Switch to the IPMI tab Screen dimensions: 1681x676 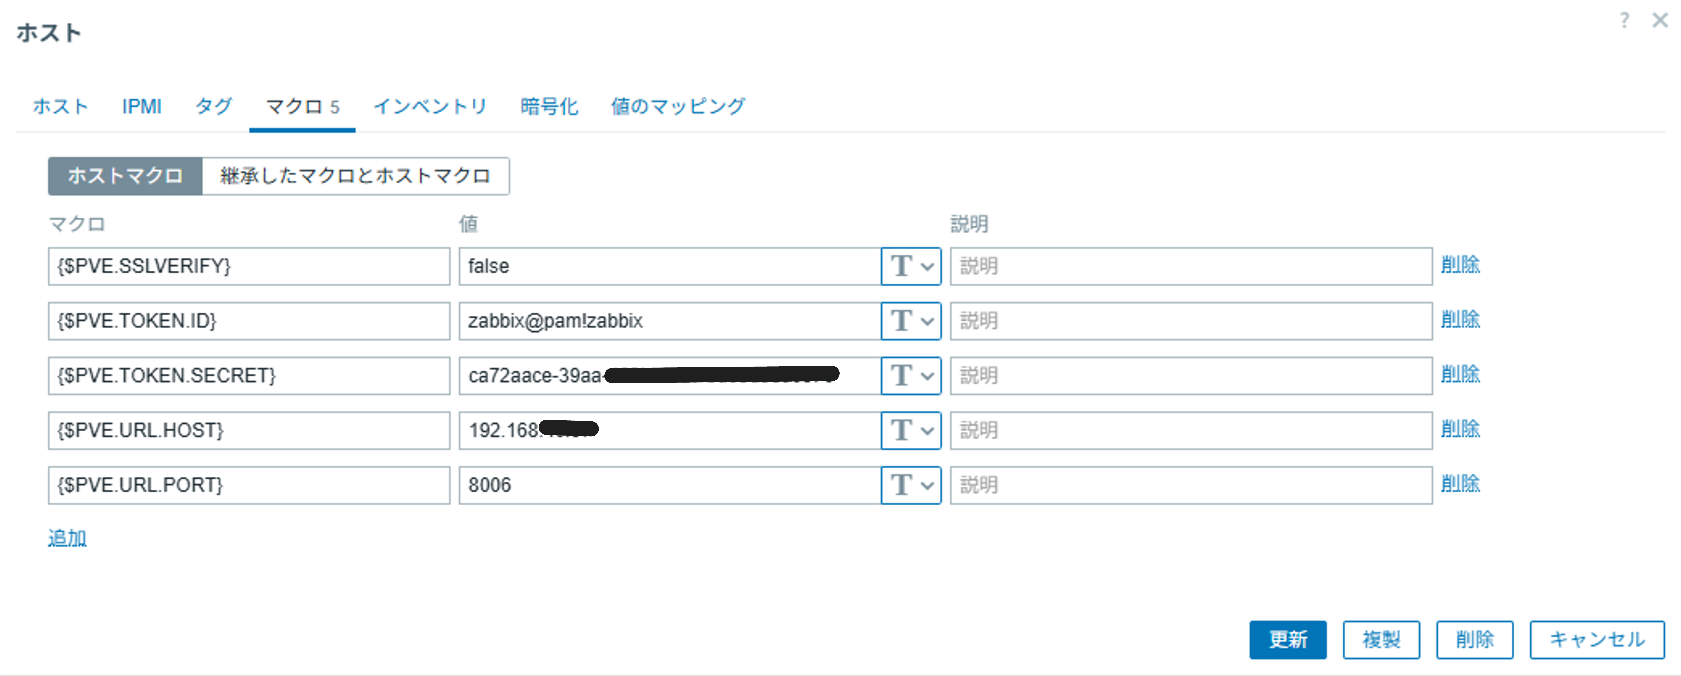[142, 106]
